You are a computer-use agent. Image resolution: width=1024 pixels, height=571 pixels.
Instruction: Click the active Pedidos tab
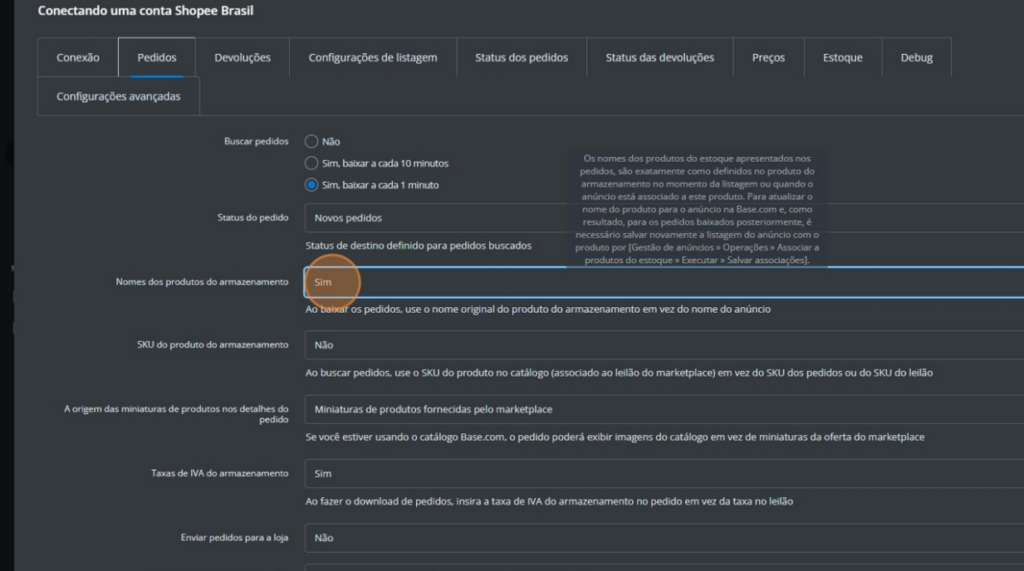tap(157, 58)
